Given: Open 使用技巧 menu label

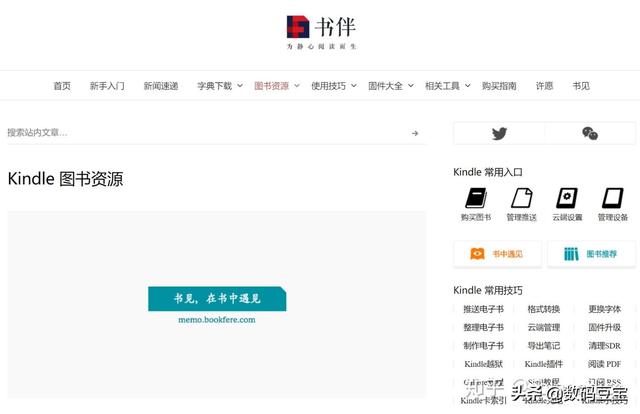Looking at the screenshot, I should click(x=329, y=86).
